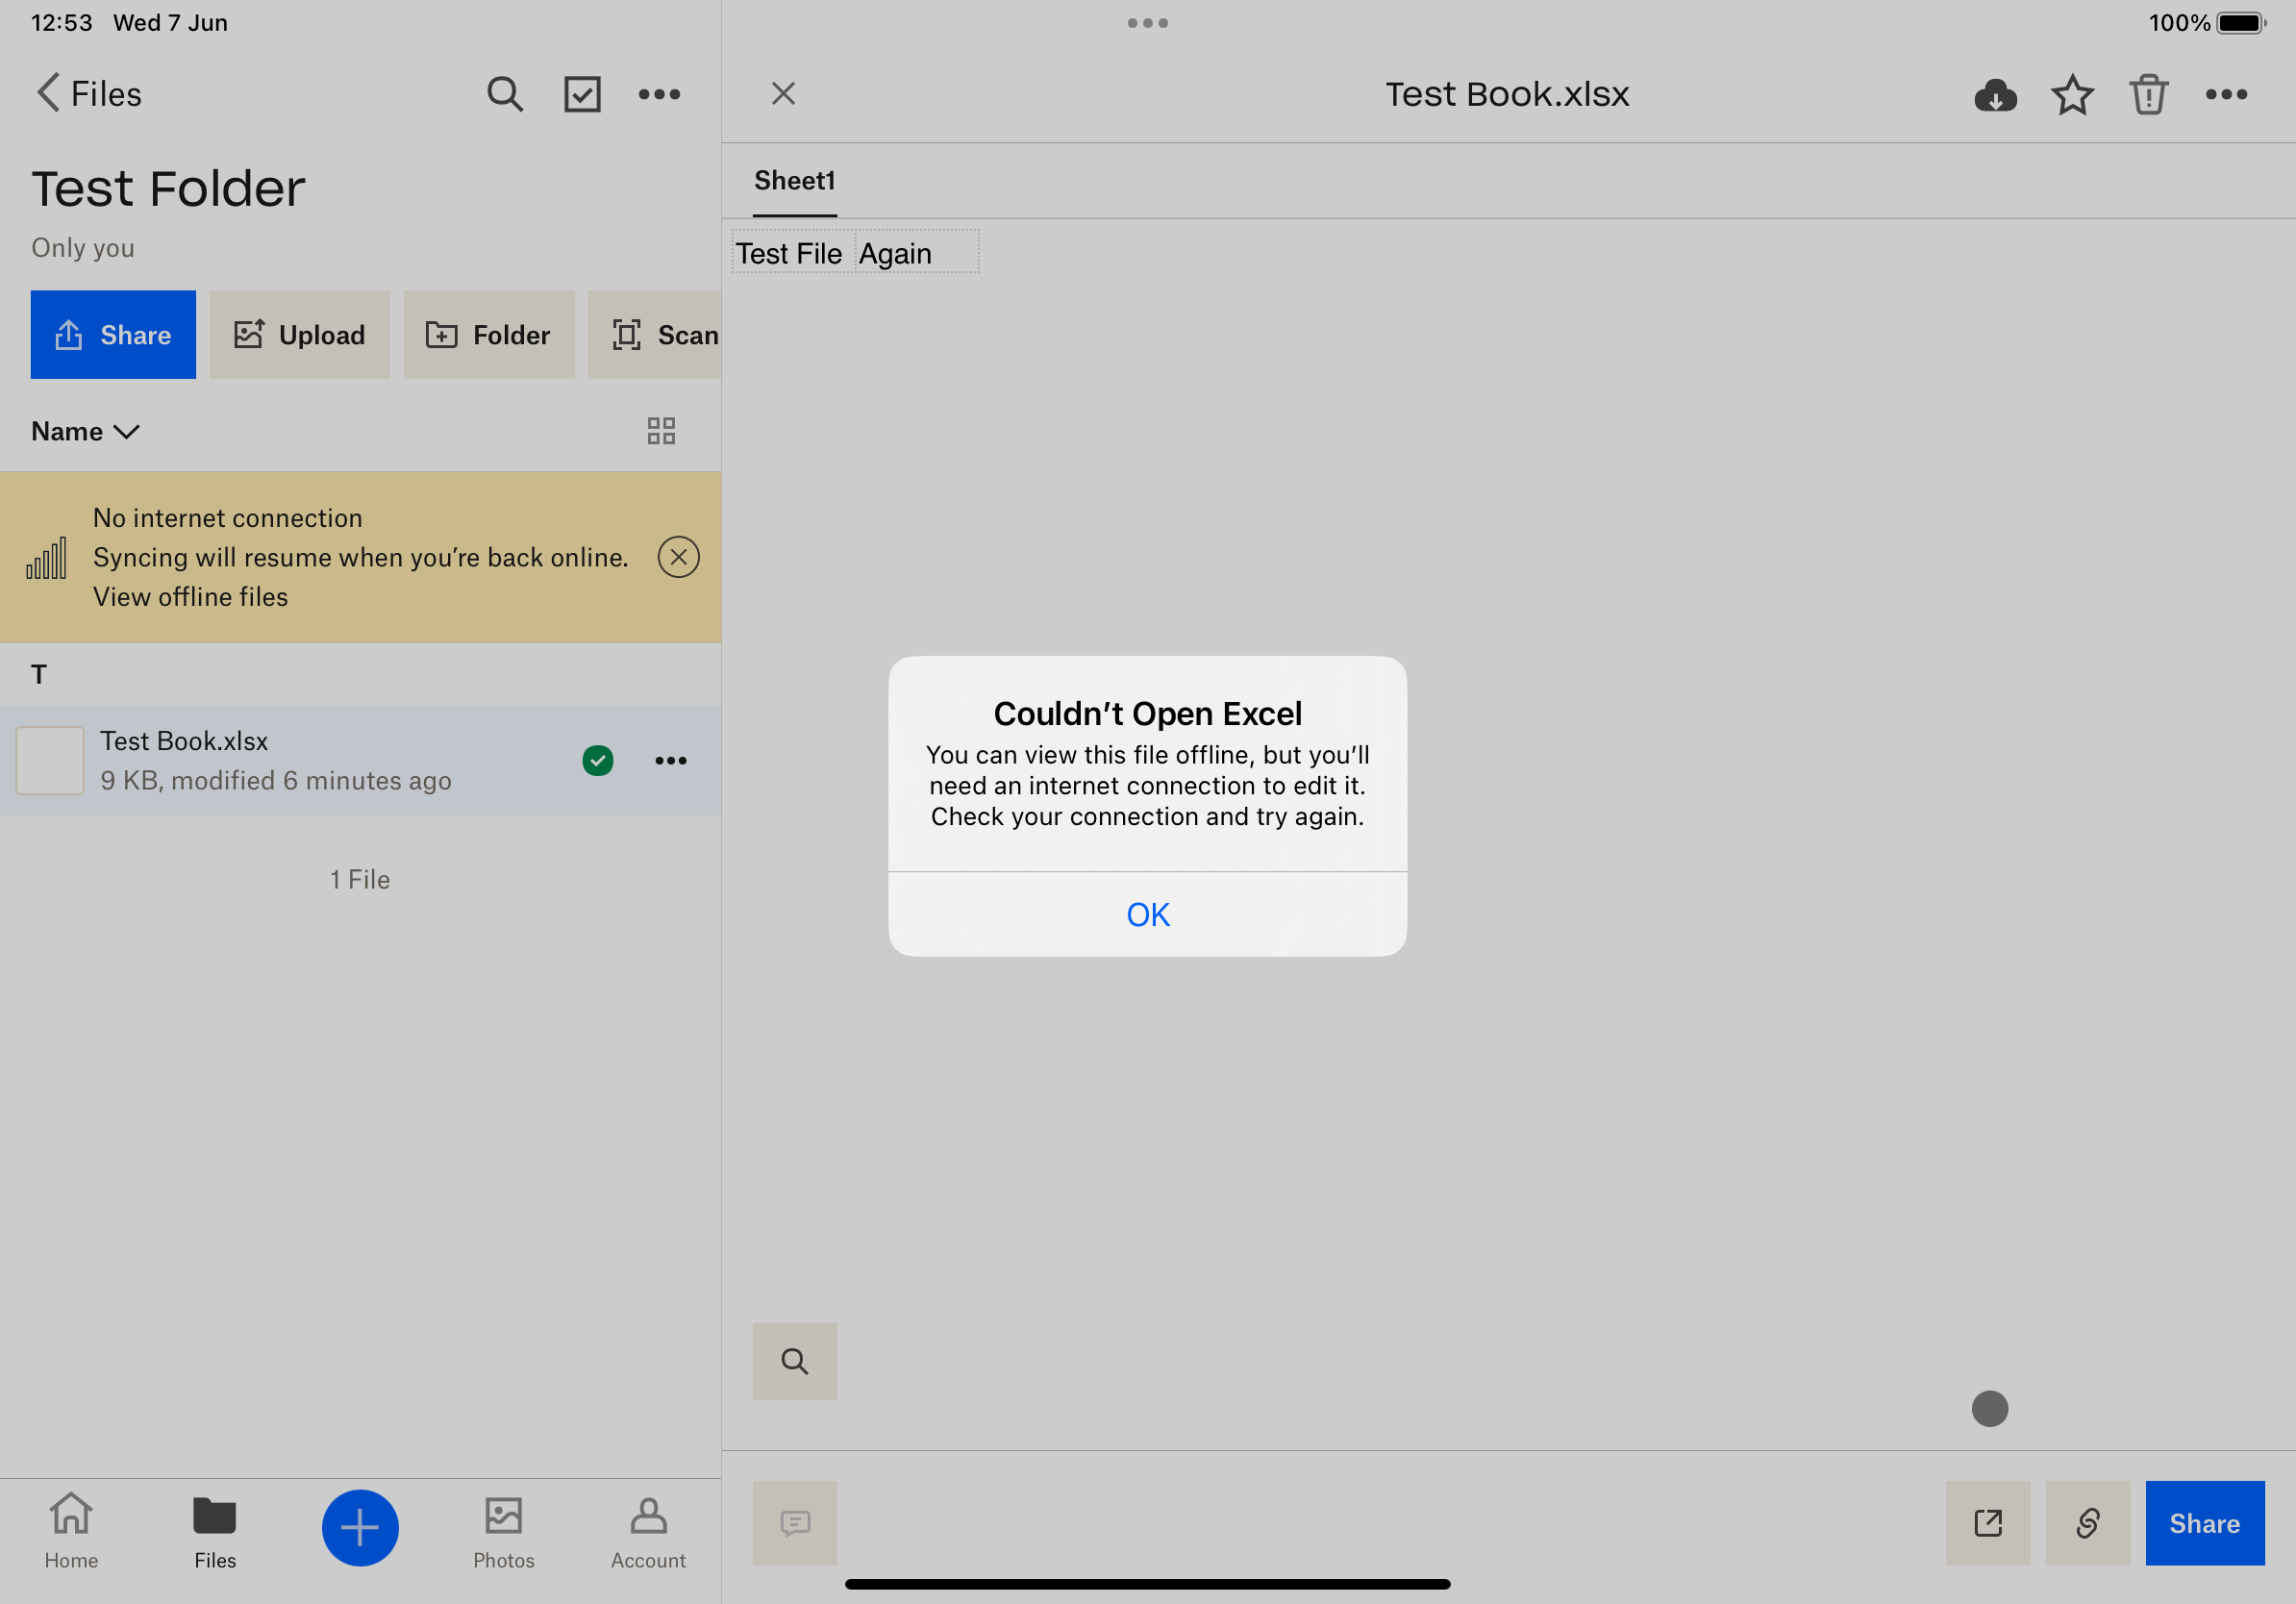Tap blue Share button in preview
2296x1604 pixels.
pyautogui.click(x=2205, y=1524)
